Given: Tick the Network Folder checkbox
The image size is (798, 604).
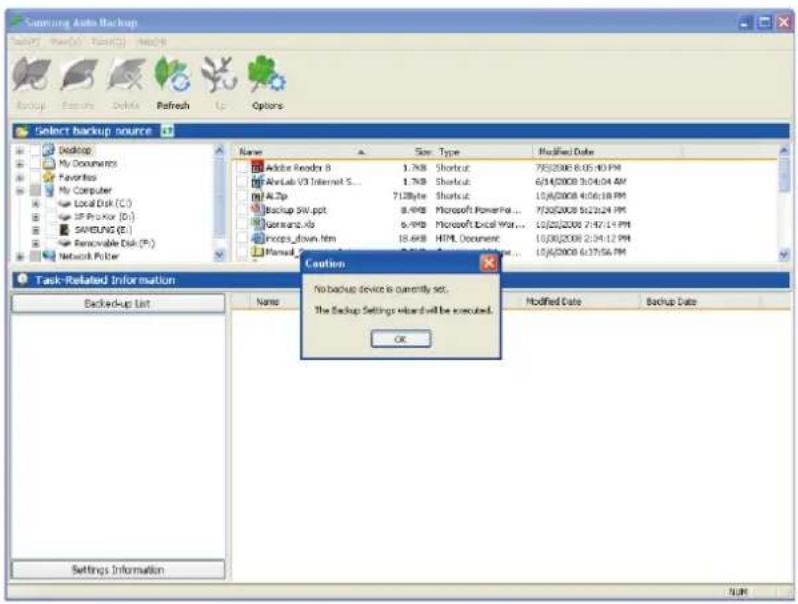Looking at the screenshot, I should pos(35,256).
